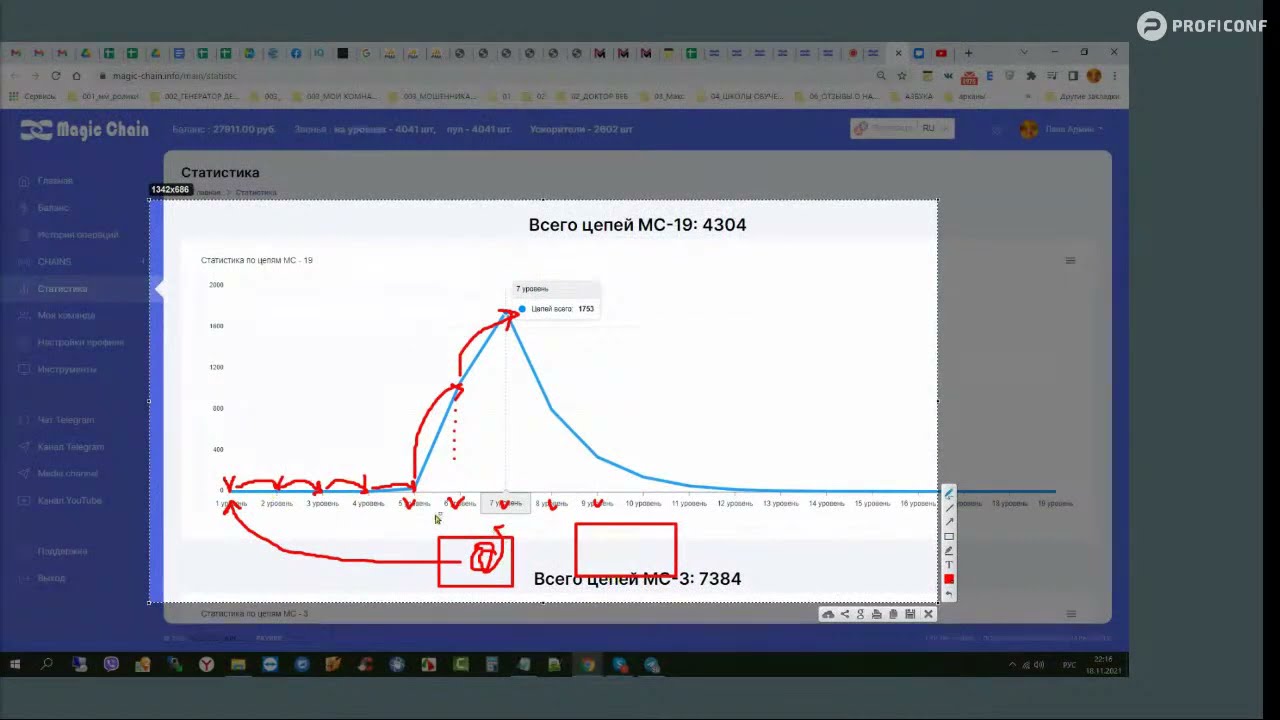Open browser three-dot menu
The width and height of the screenshot is (1280, 720).
(x=1115, y=76)
